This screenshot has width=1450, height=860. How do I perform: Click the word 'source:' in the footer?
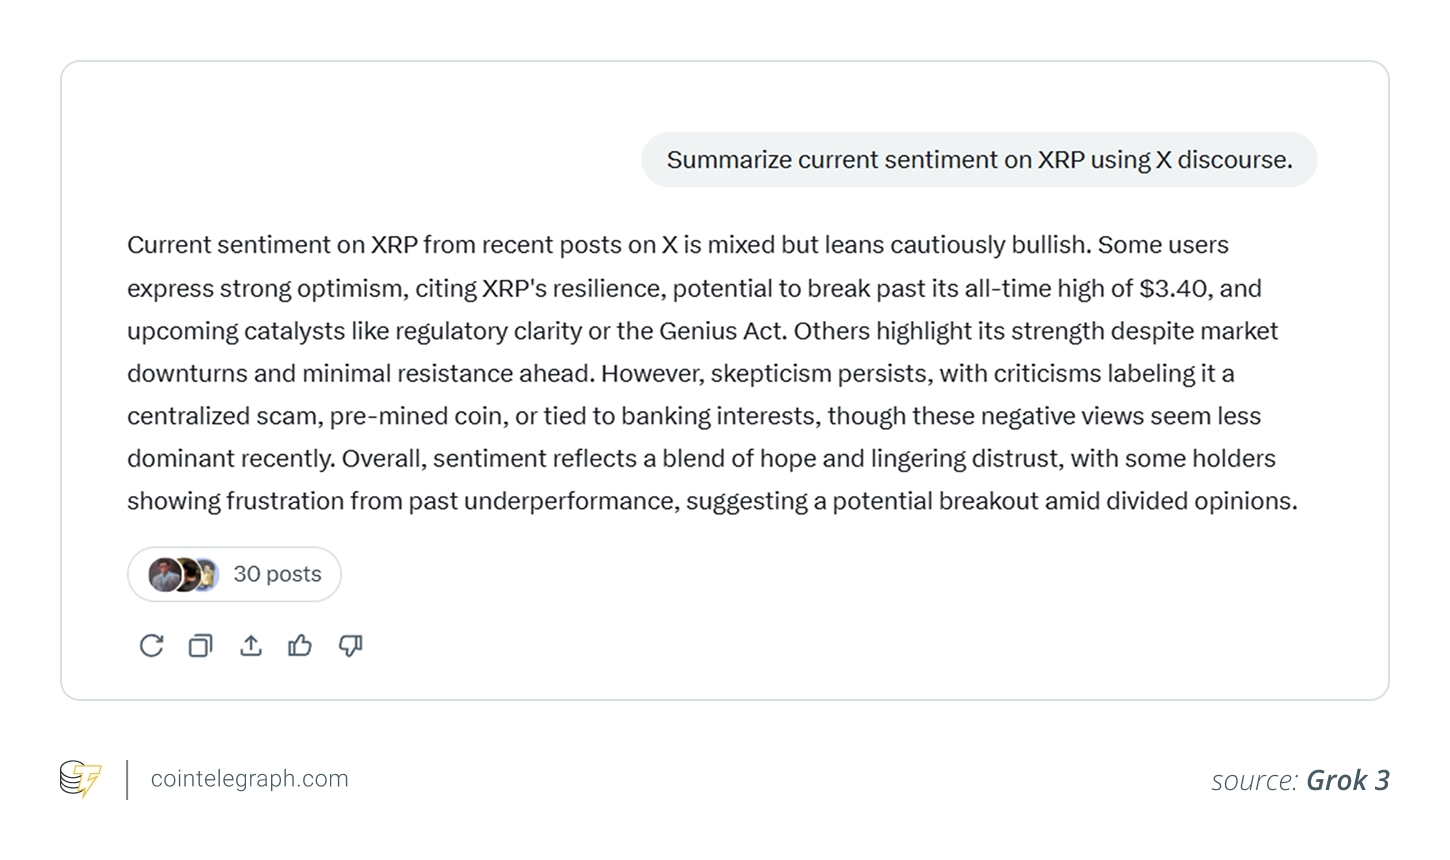coord(1254,780)
